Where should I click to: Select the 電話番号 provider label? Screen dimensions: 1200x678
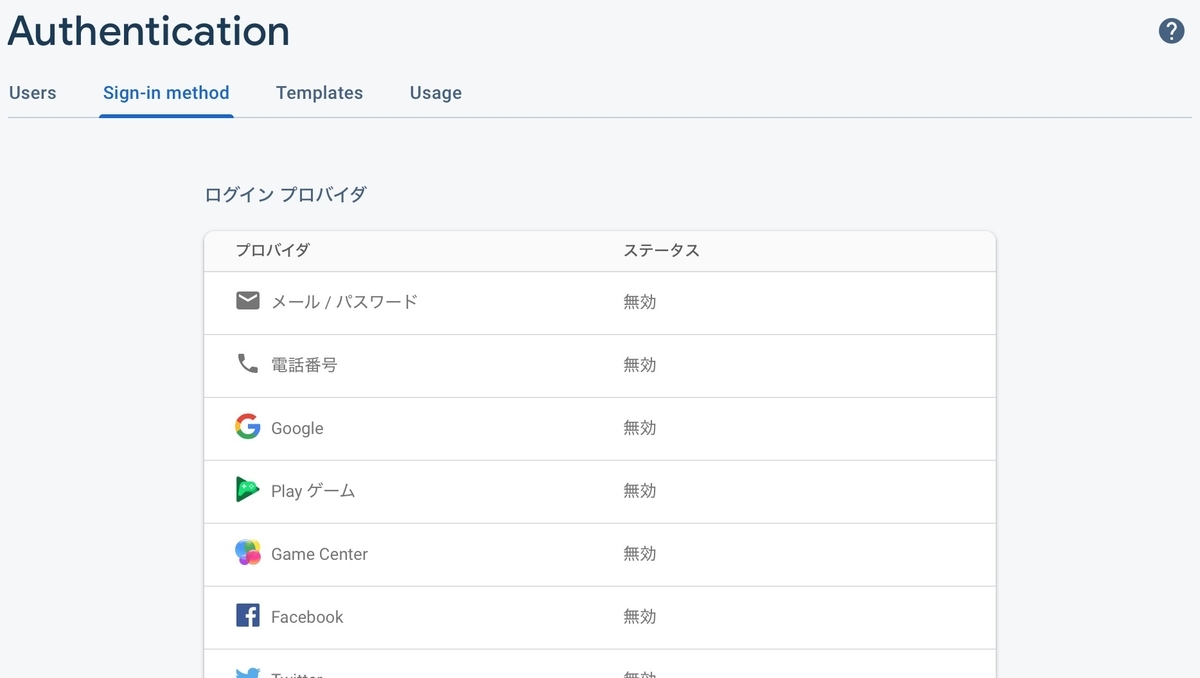[x=305, y=365]
